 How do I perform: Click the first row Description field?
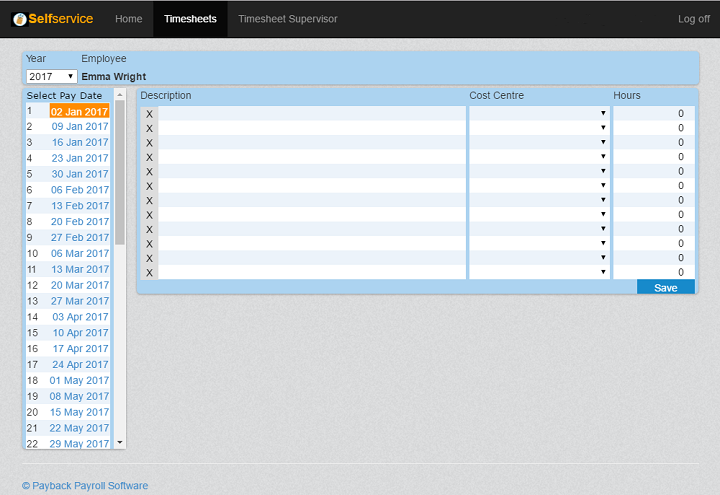pyautogui.click(x=312, y=114)
